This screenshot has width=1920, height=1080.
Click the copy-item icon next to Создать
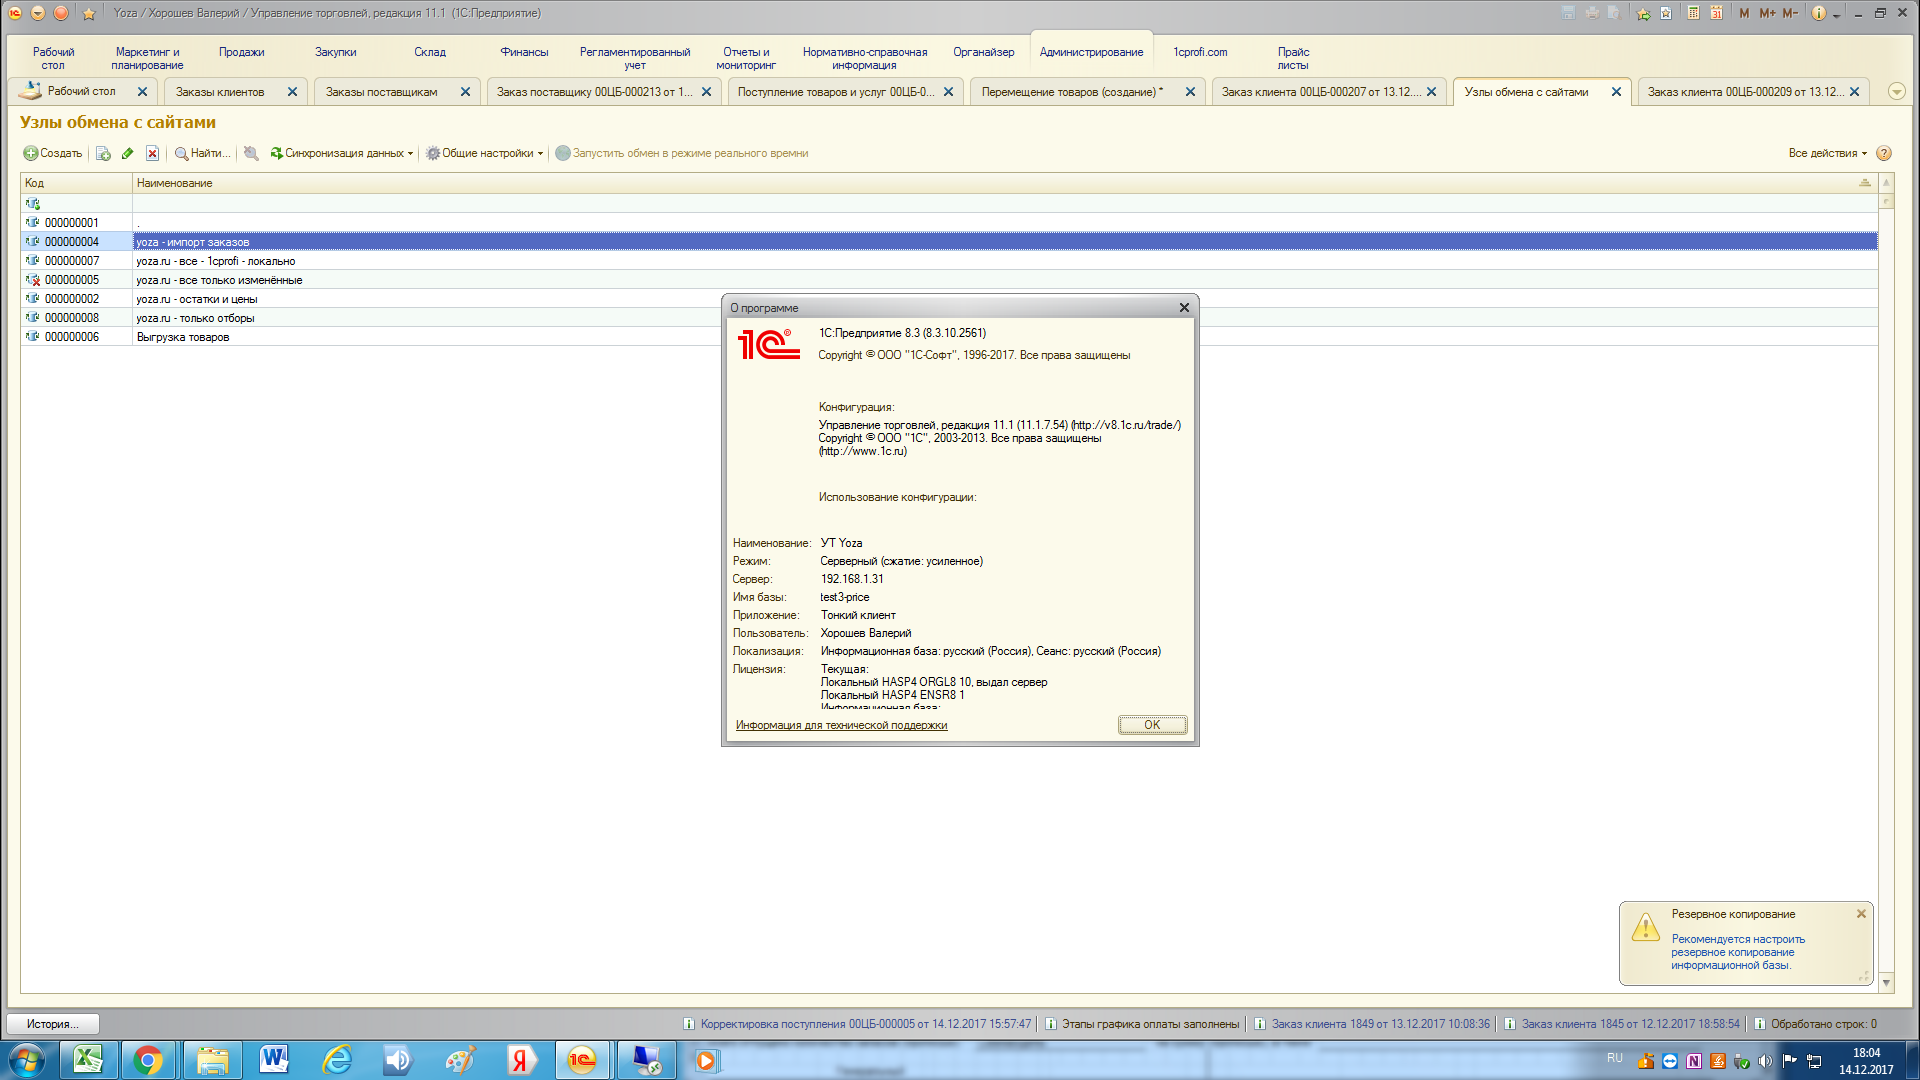(x=103, y=153)
